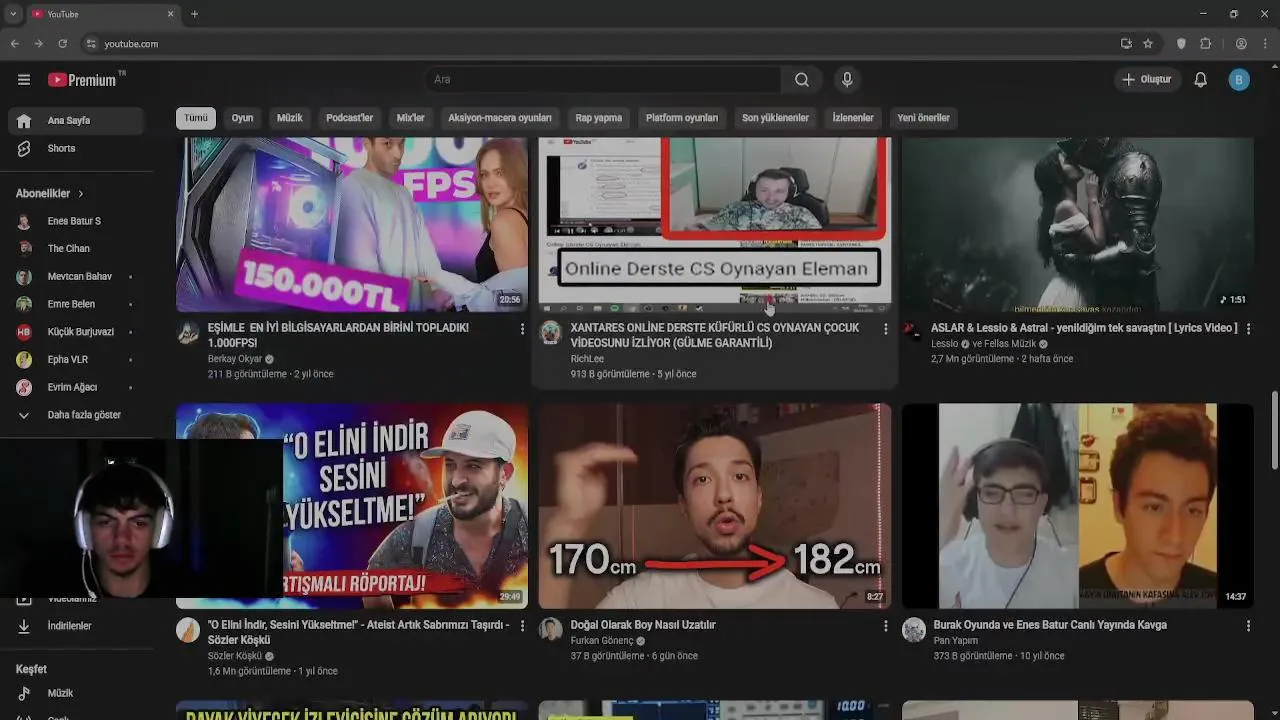The width and height of the screenshot is (1280, 720).
Task: Open the ASLAR & Lessio lyrics video thumbnail
Action: (1078, 225)
